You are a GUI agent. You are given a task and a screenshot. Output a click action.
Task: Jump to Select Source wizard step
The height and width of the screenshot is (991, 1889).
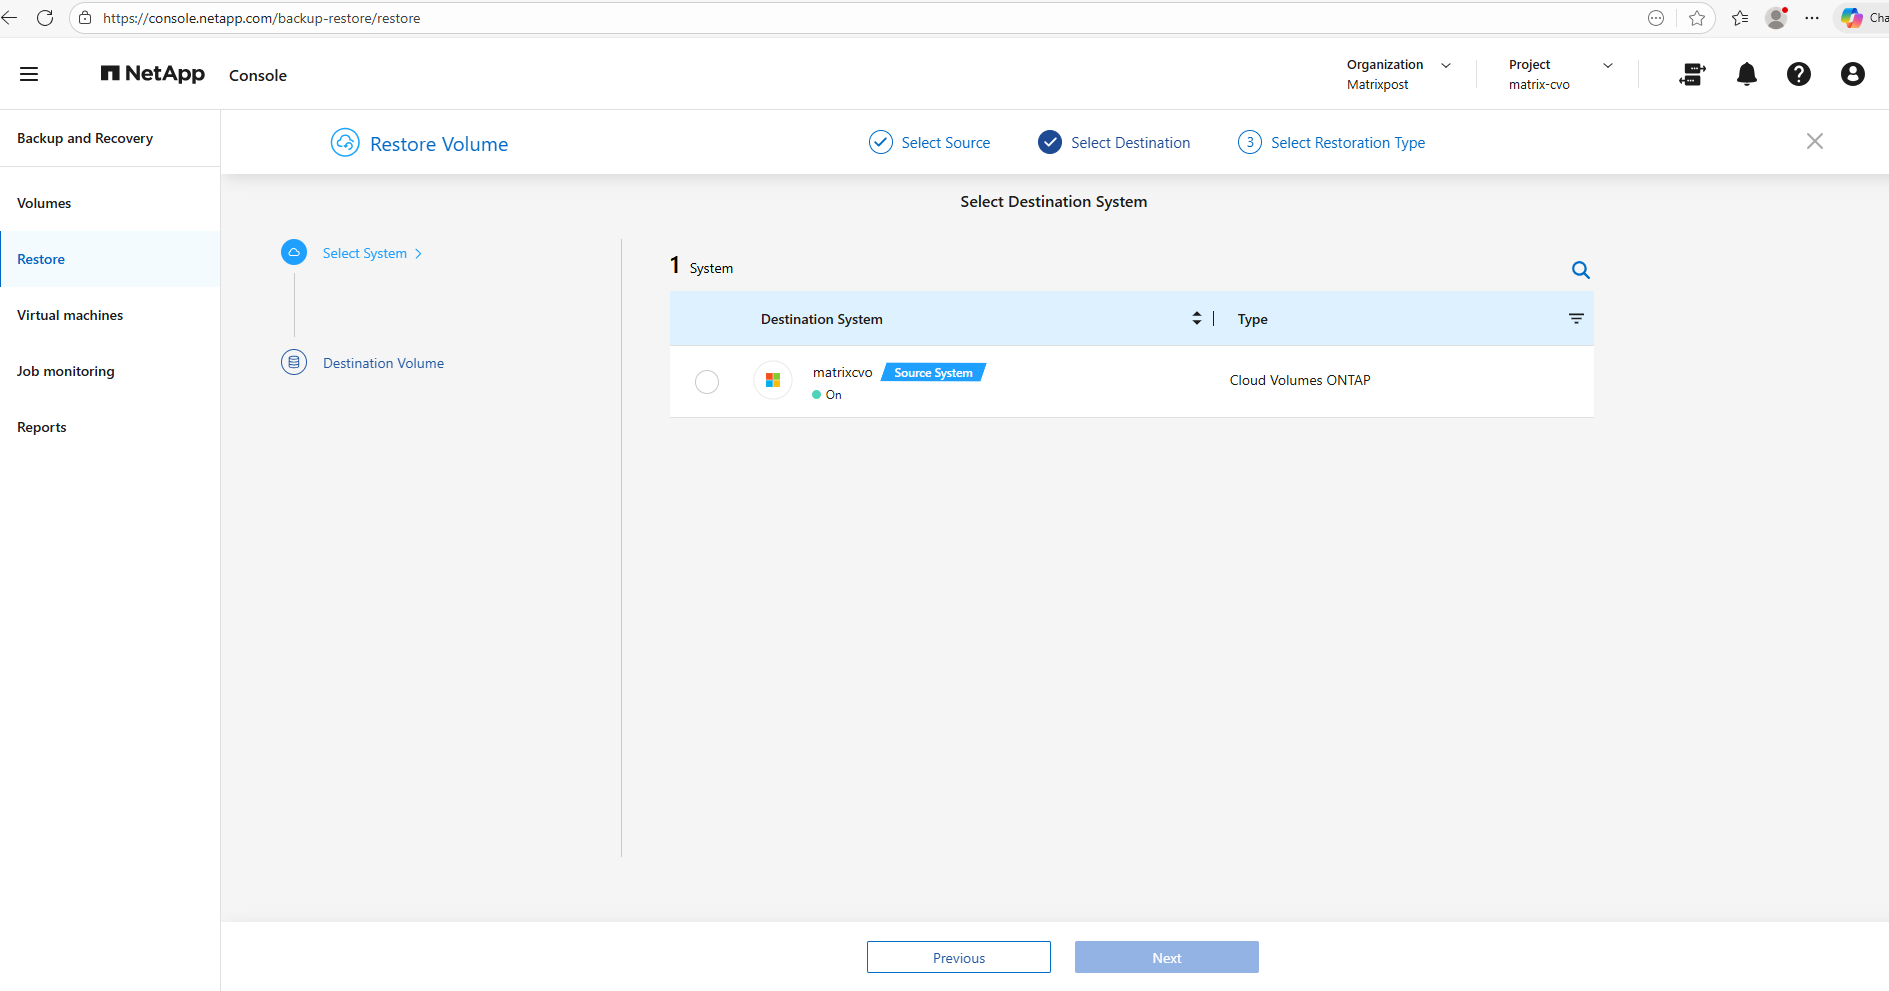930,143
